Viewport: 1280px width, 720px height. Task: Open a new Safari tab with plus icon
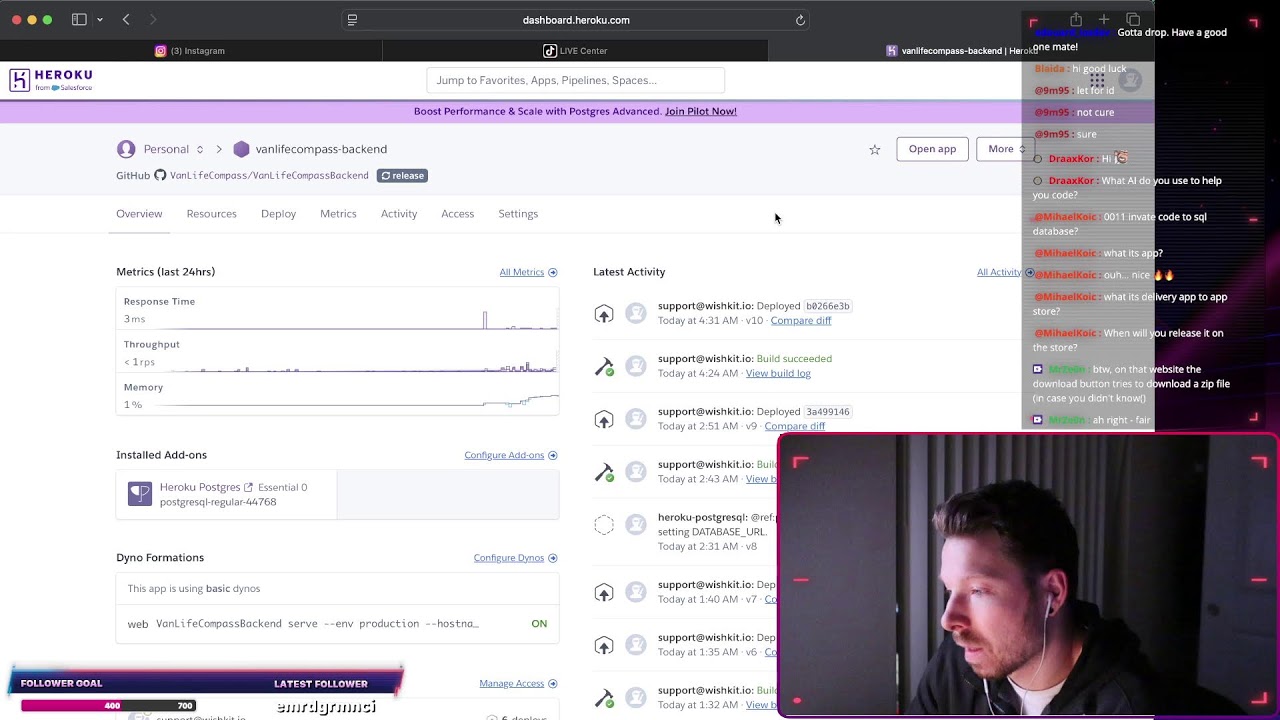(1104, 20)
